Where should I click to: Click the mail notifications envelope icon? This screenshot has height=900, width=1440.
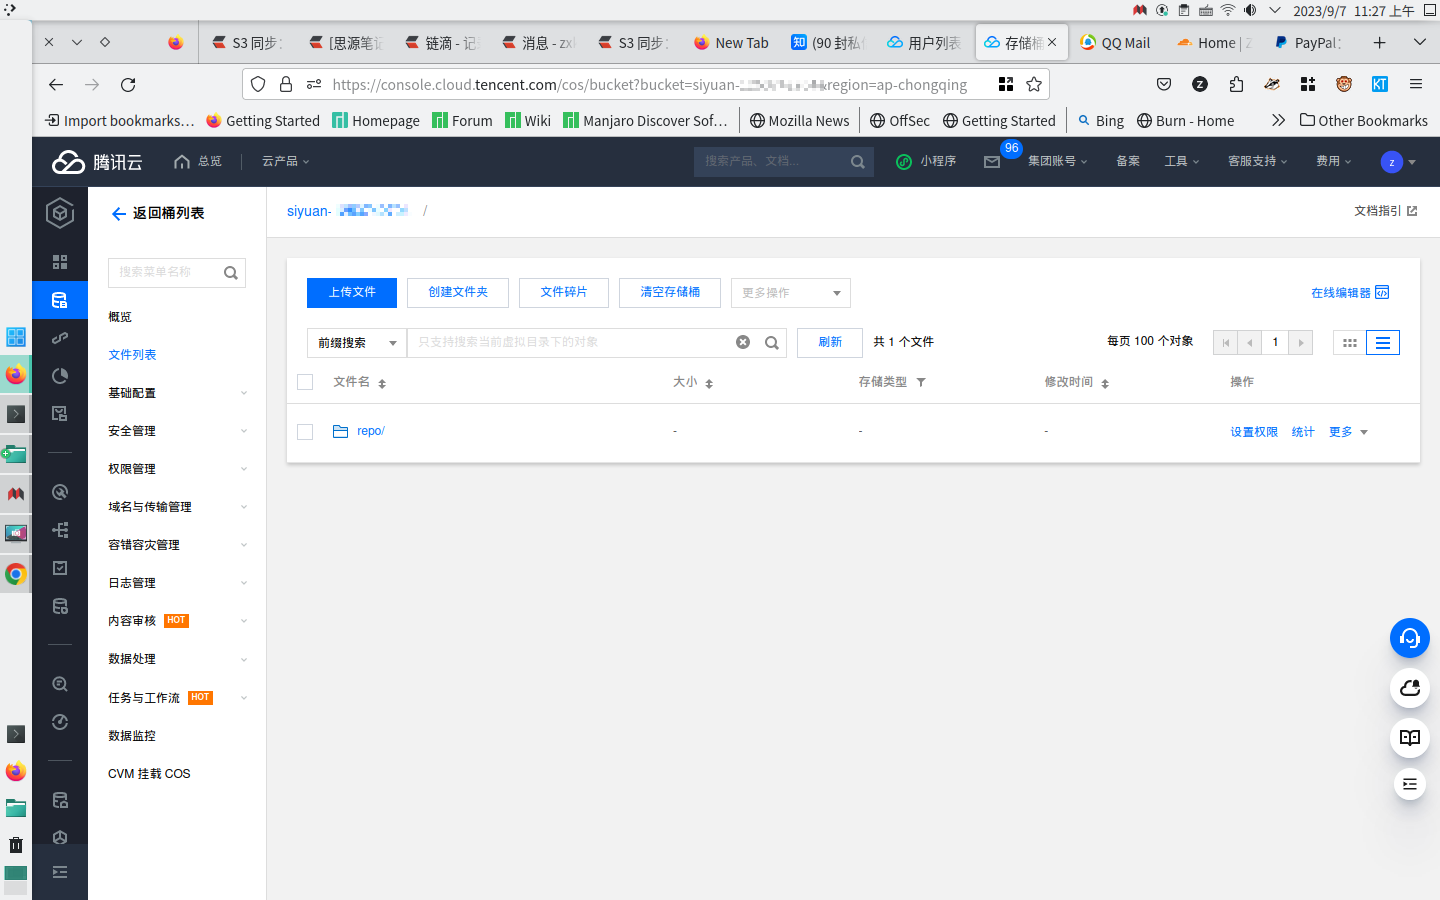coord(991,162)
